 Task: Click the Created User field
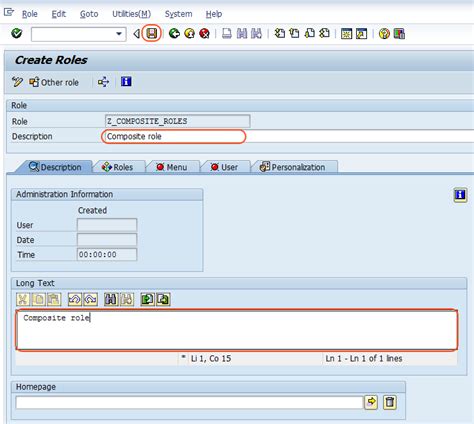pos(107,225)
